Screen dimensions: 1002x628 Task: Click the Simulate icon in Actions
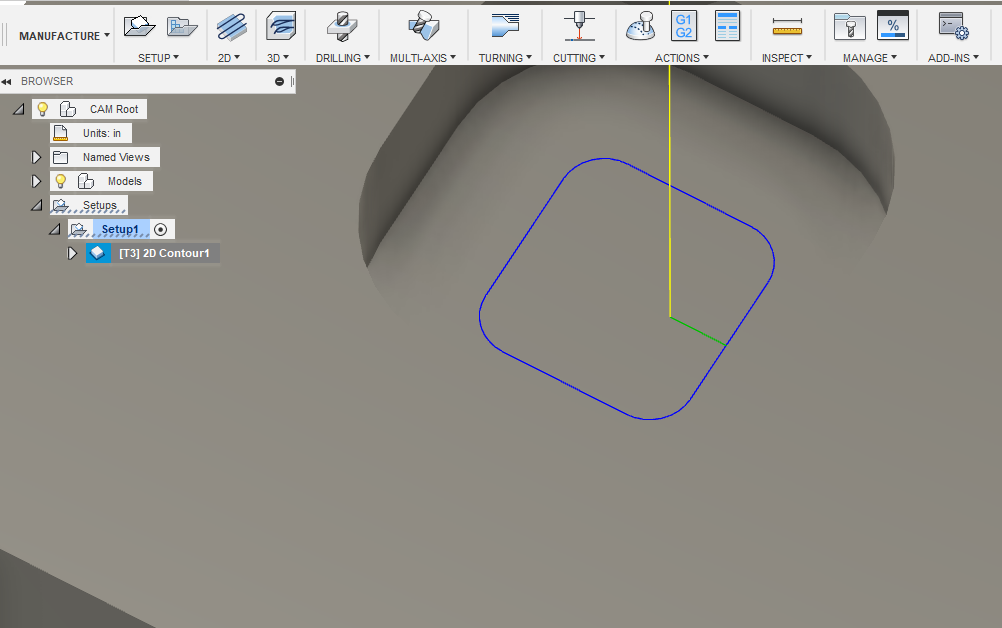[x=641, y=25]
